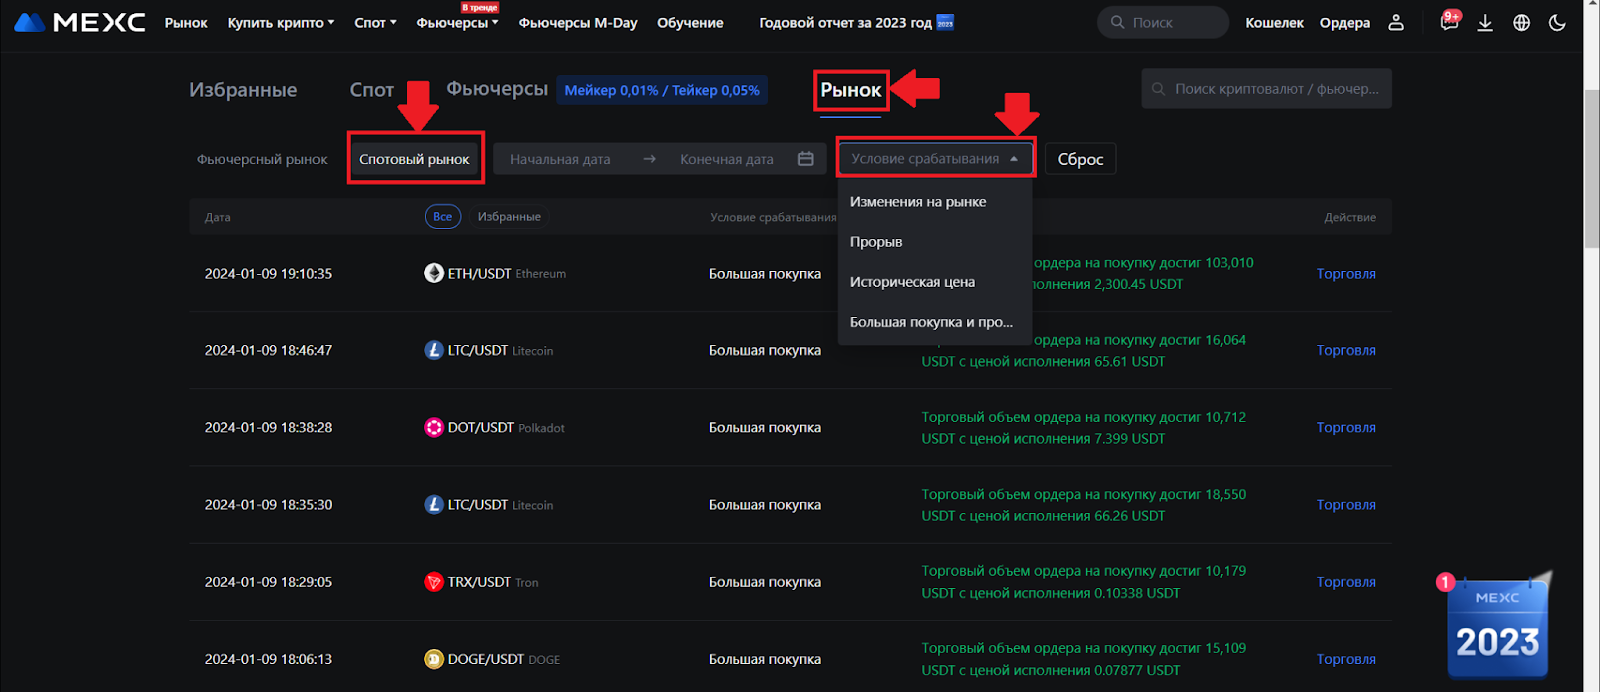Click the TRX Tron coin icon
The image size is (1600, 692).
point(434,582)
